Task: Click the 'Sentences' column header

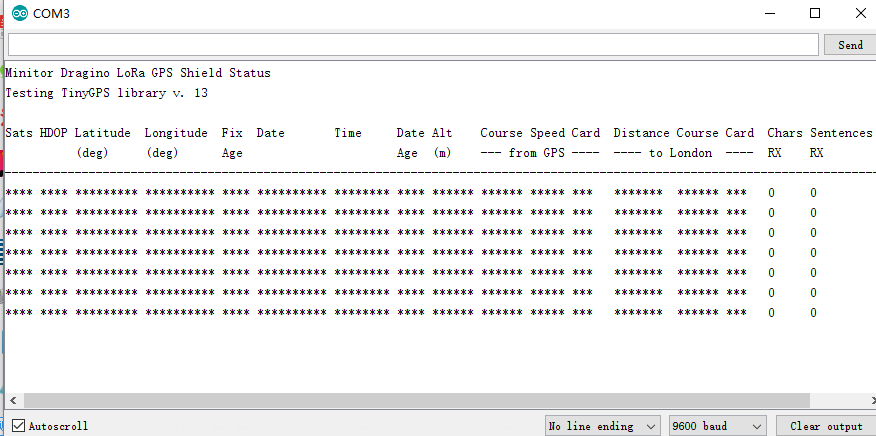Action: (x=841, y=133)
